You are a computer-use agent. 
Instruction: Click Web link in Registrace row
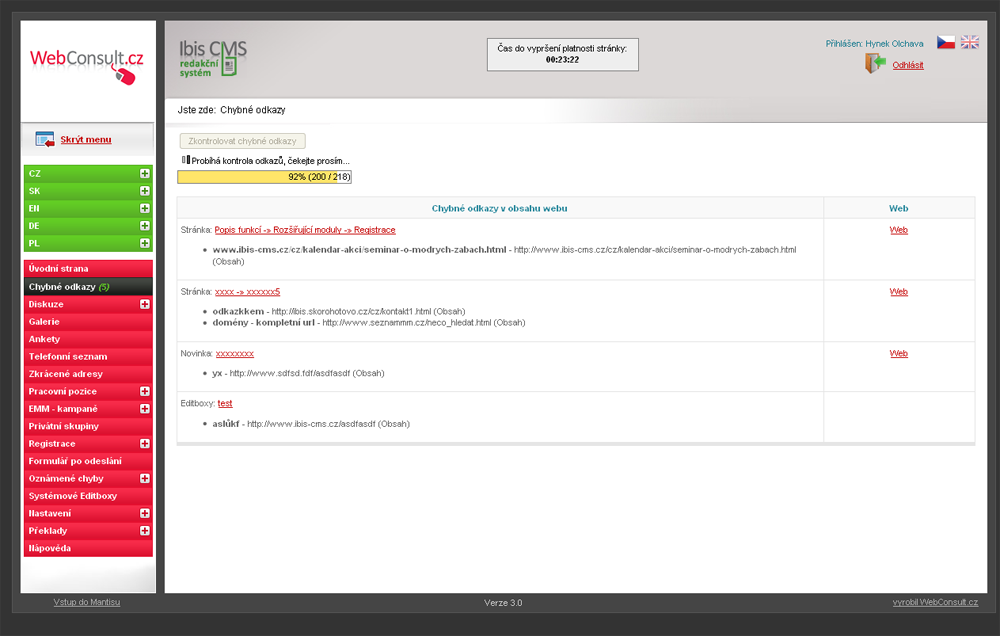point(899,230)
